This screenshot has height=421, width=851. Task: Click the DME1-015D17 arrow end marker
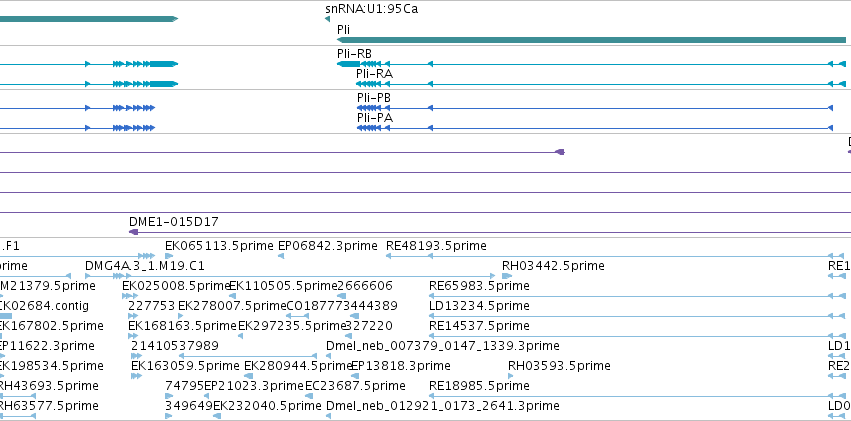(x=134, y=232)
